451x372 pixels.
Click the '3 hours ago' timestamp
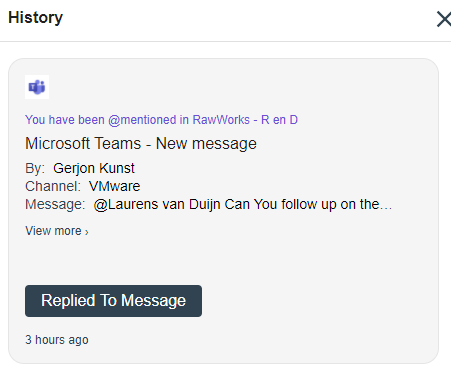click(57, 340)
